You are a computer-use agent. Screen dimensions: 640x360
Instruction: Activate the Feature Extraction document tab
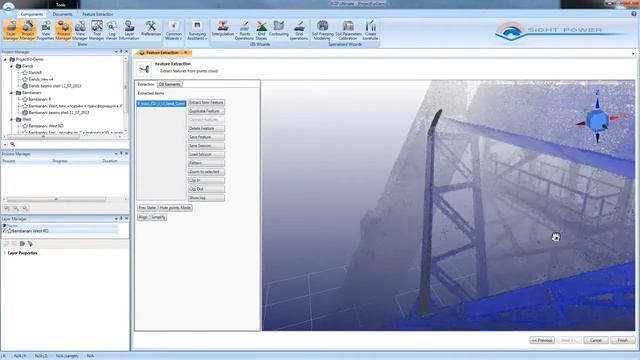tap(162, 53)
